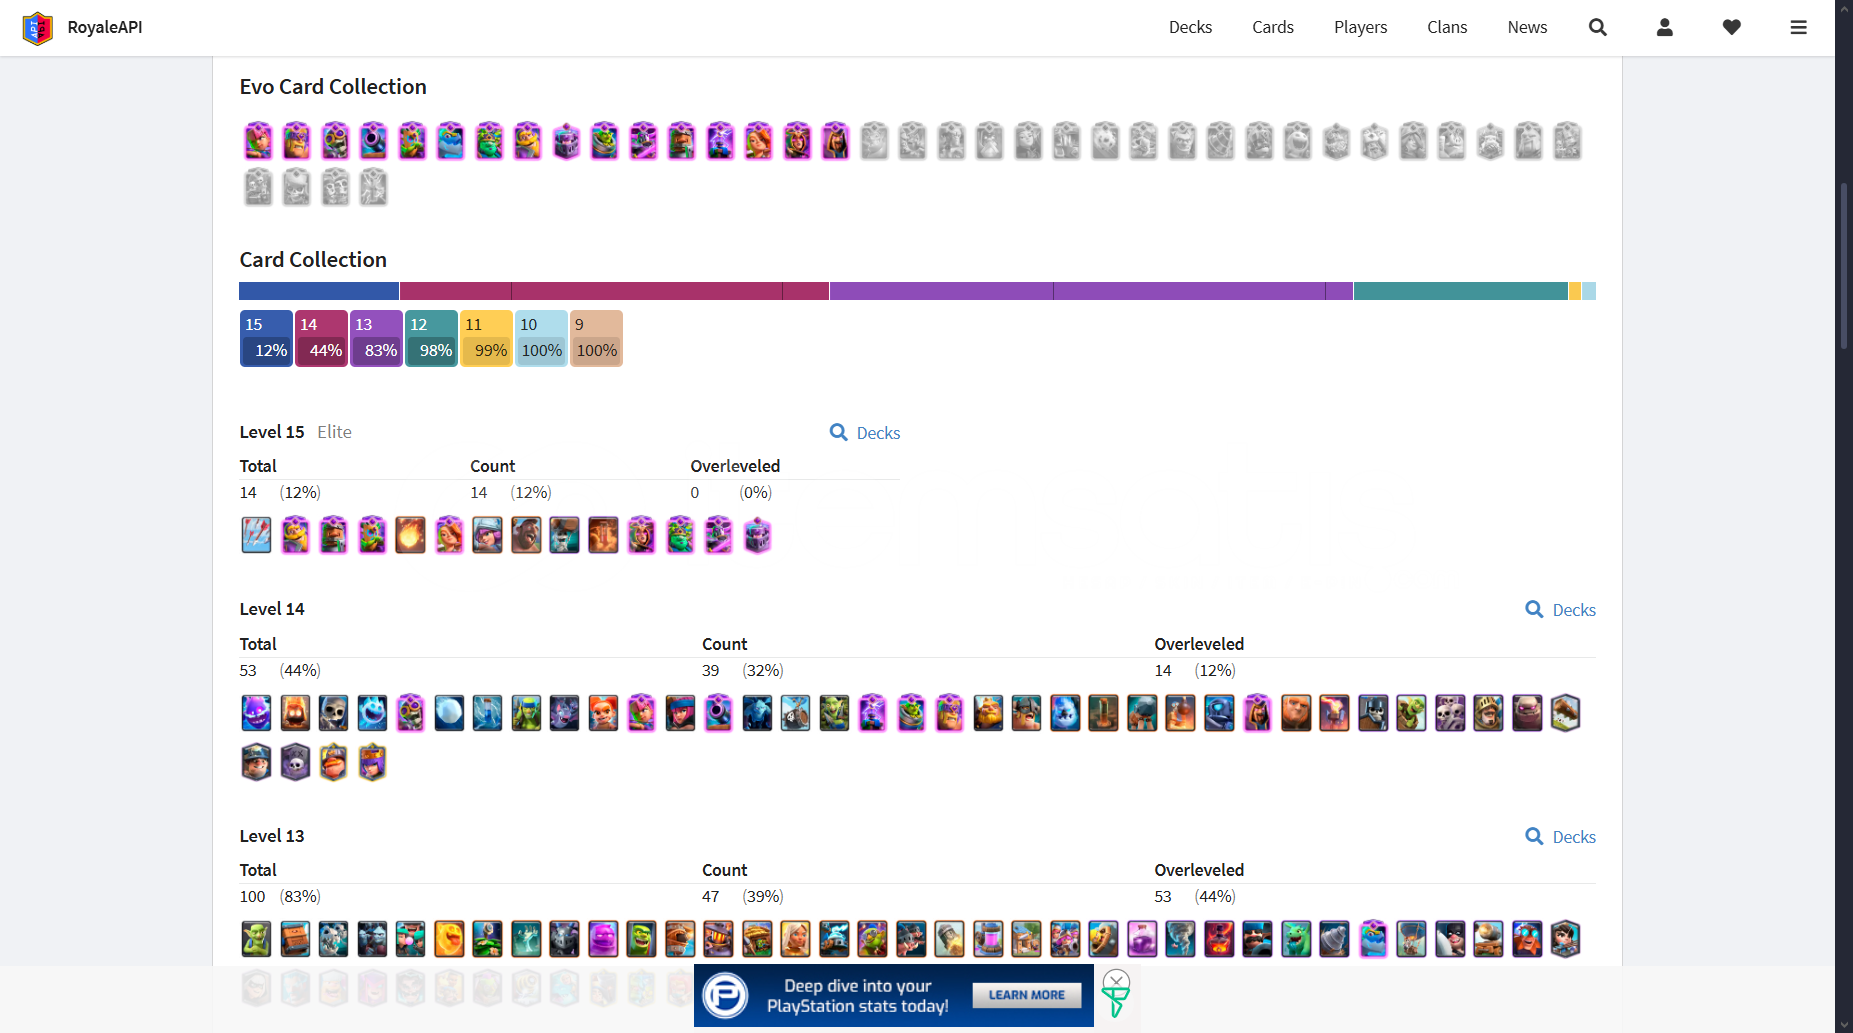
Task: Select the Minions card in Level 14
Action: (x=757, y=713)
